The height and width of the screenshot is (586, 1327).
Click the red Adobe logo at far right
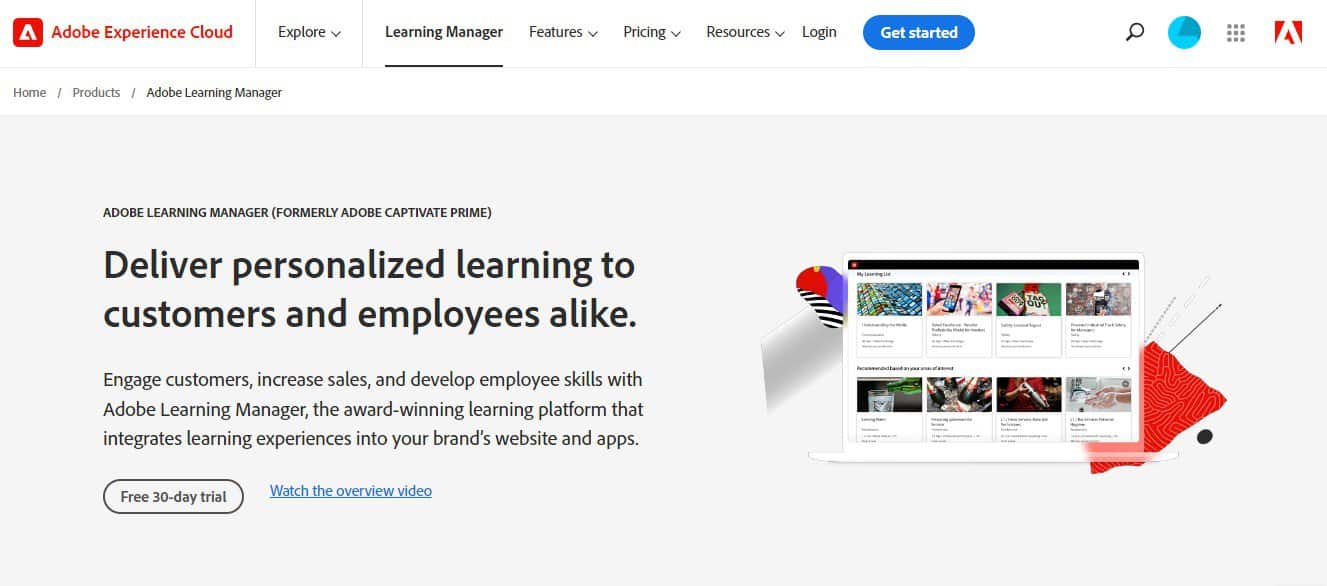coord(1288,32)
